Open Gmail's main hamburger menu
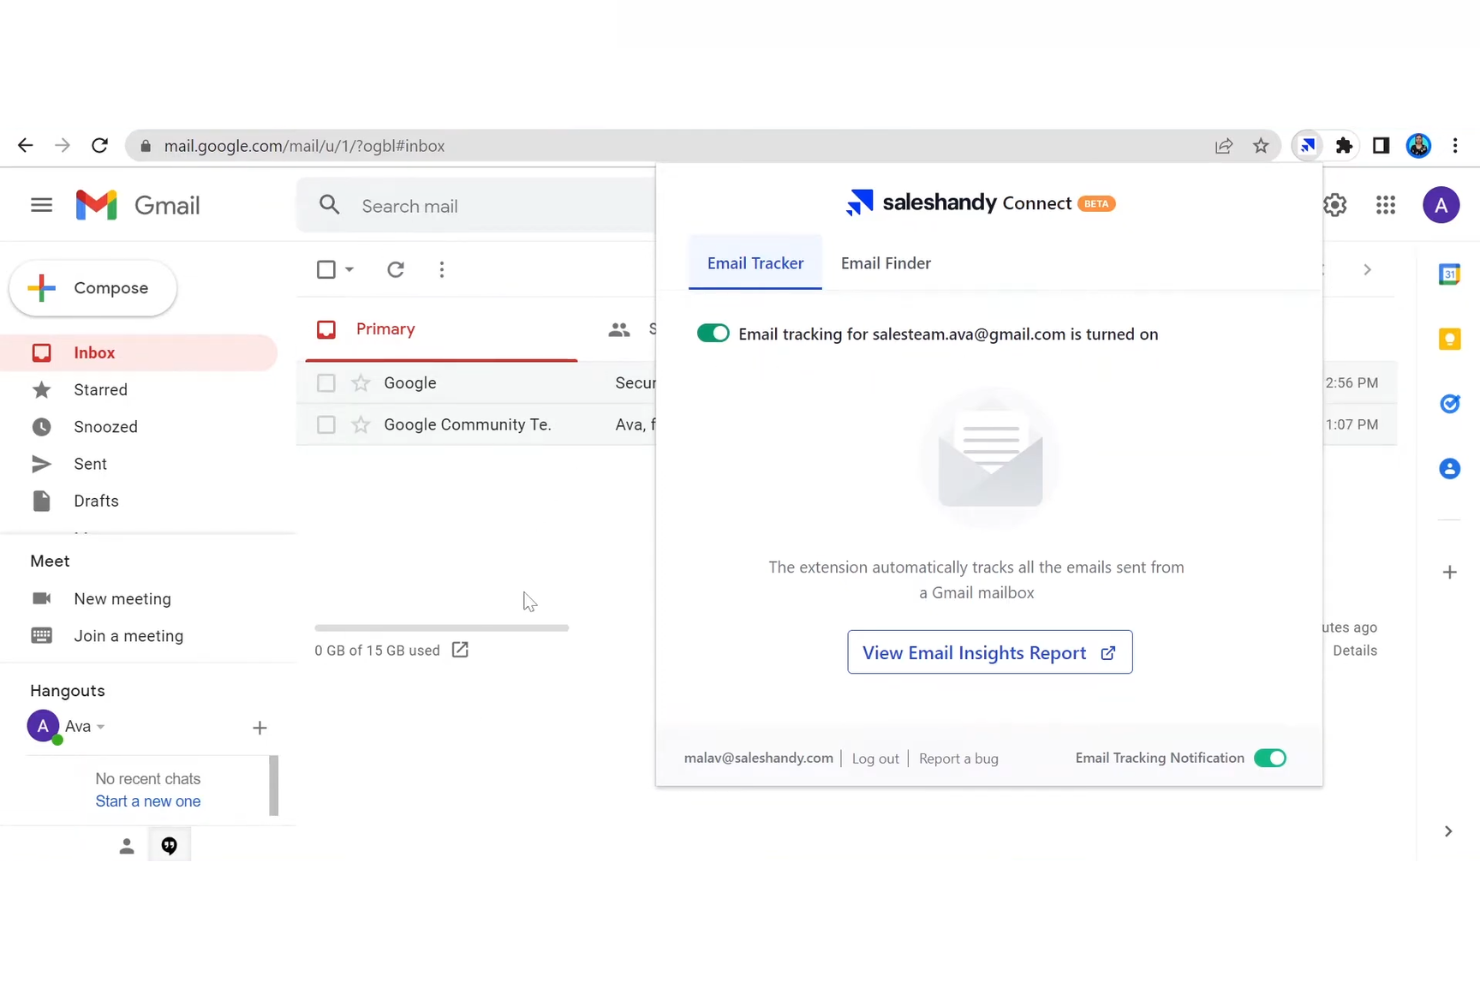This screenshot has height=987, width=1480. [x=41, y=204]
